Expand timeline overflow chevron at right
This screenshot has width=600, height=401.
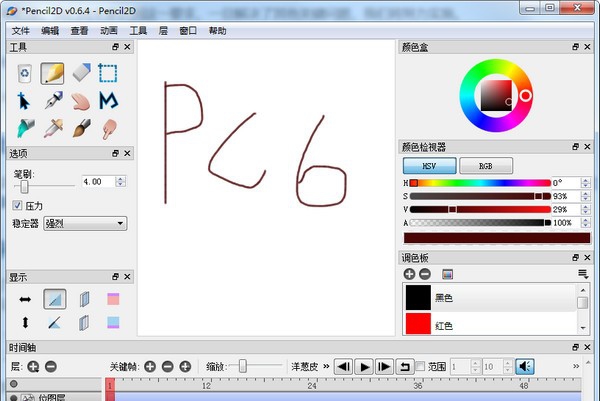576,366
